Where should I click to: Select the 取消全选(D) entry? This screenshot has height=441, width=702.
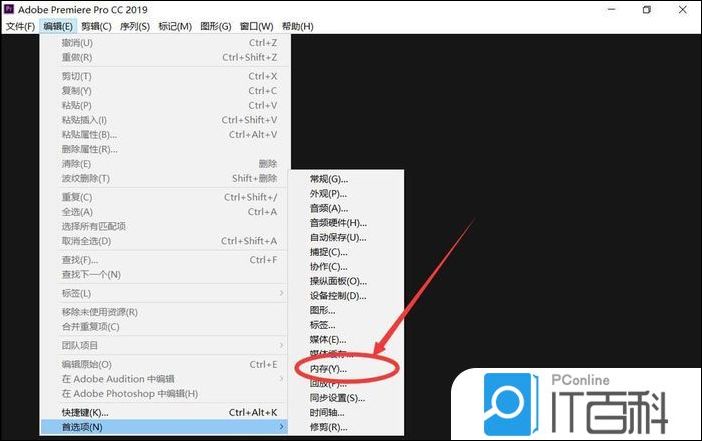point(164,241)
